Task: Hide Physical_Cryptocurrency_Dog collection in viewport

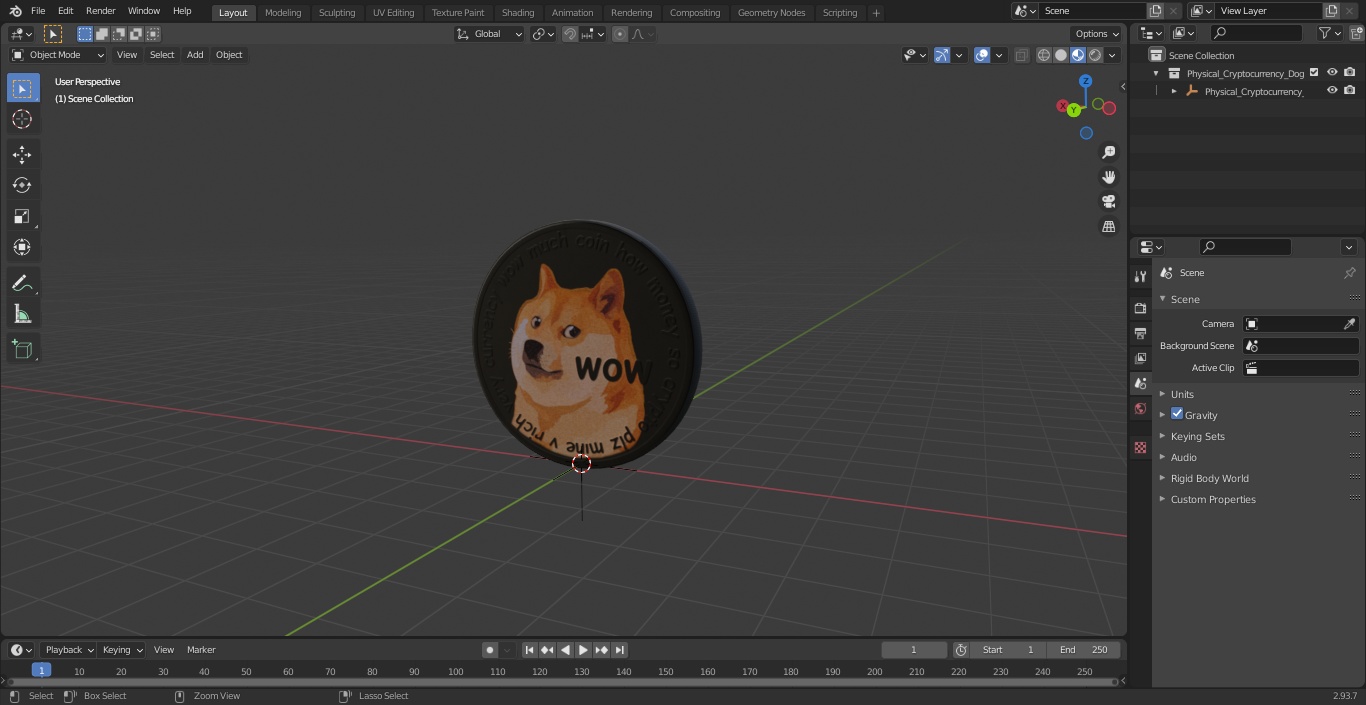Action: coord(1332,72)
